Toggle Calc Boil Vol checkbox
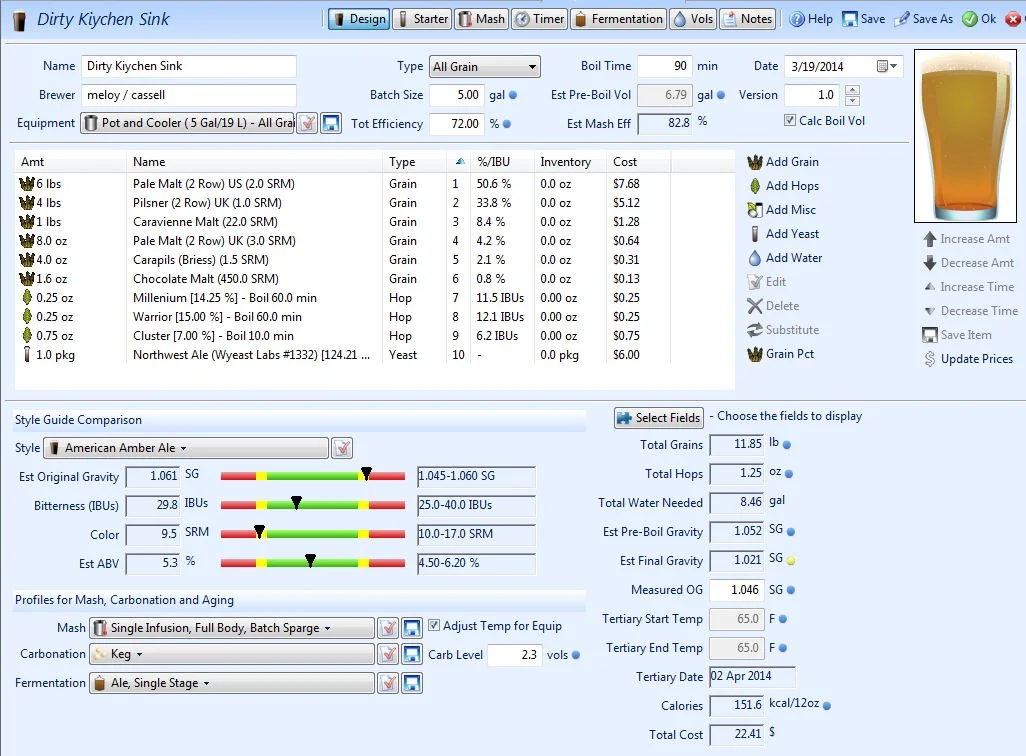The width and height of the screenshot is (1026, 756). [790, 120]
